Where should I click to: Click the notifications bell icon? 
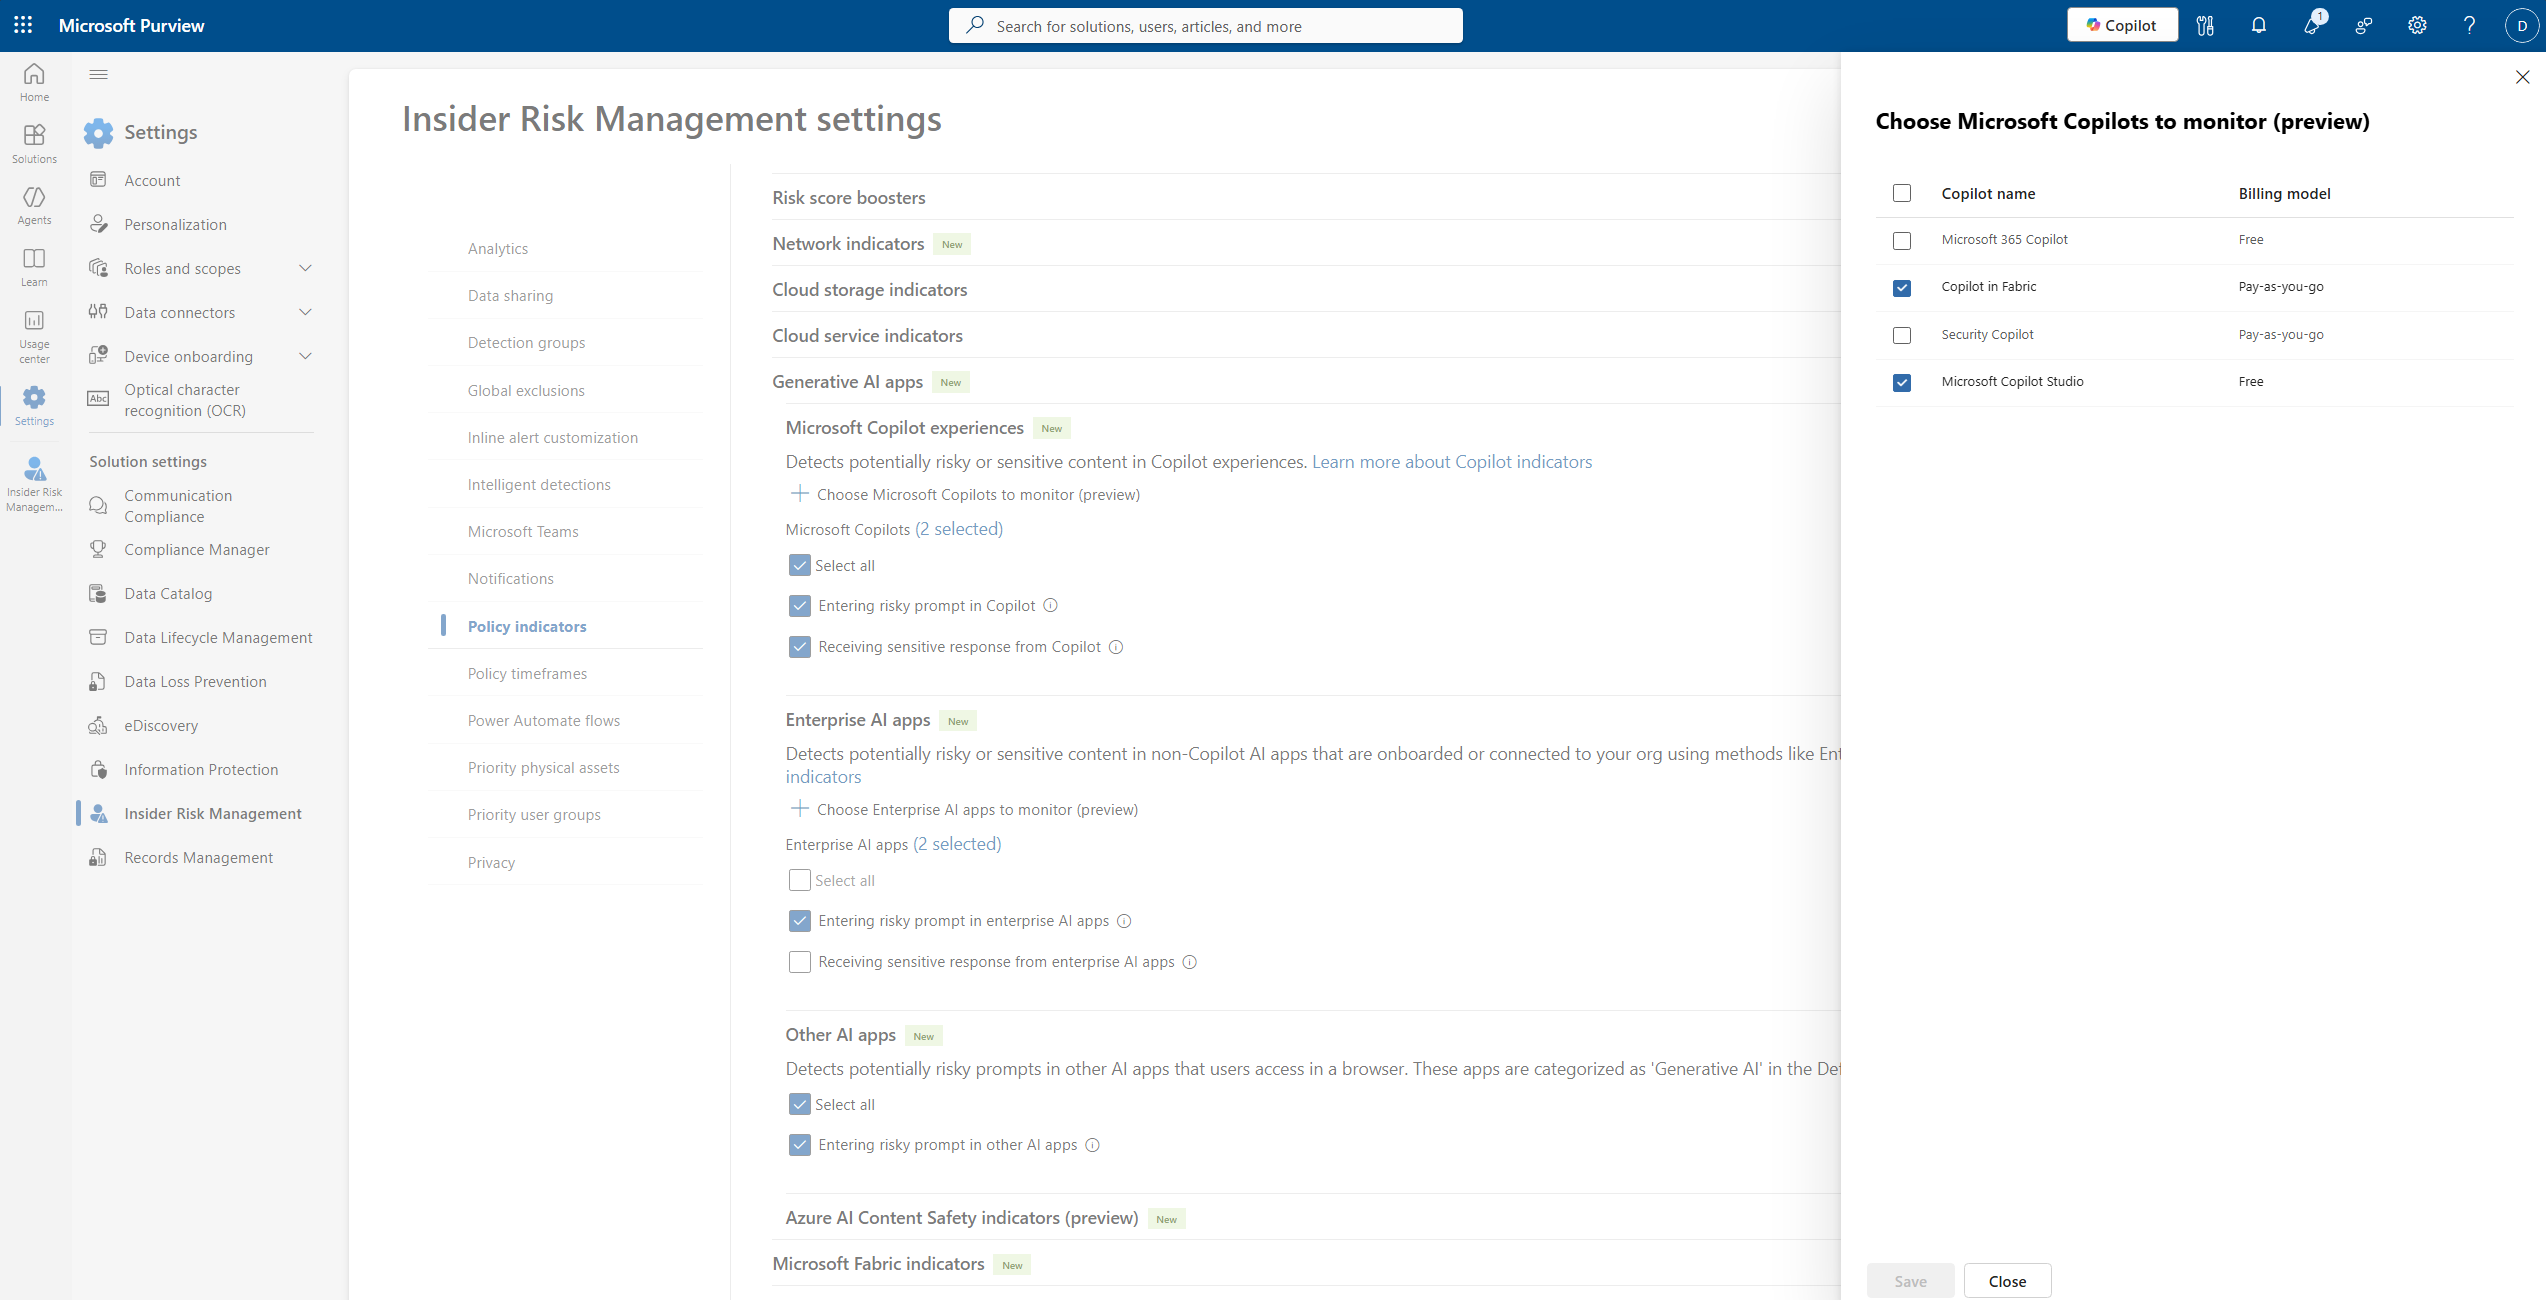click(2258, 25)
